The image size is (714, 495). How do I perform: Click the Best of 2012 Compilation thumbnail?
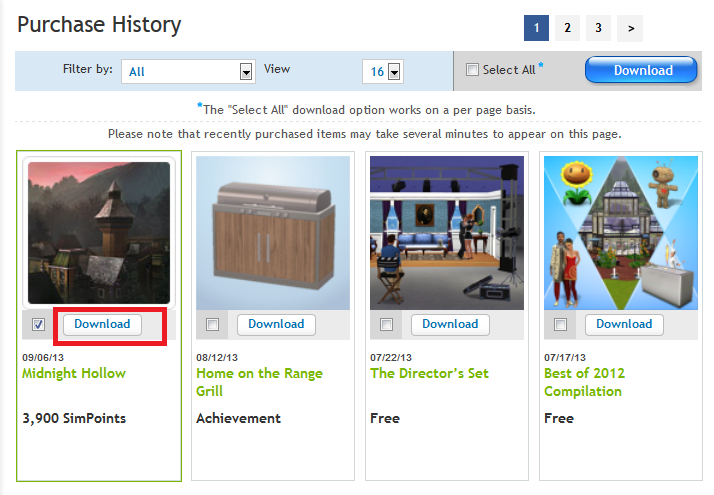[x=621, y=233]
